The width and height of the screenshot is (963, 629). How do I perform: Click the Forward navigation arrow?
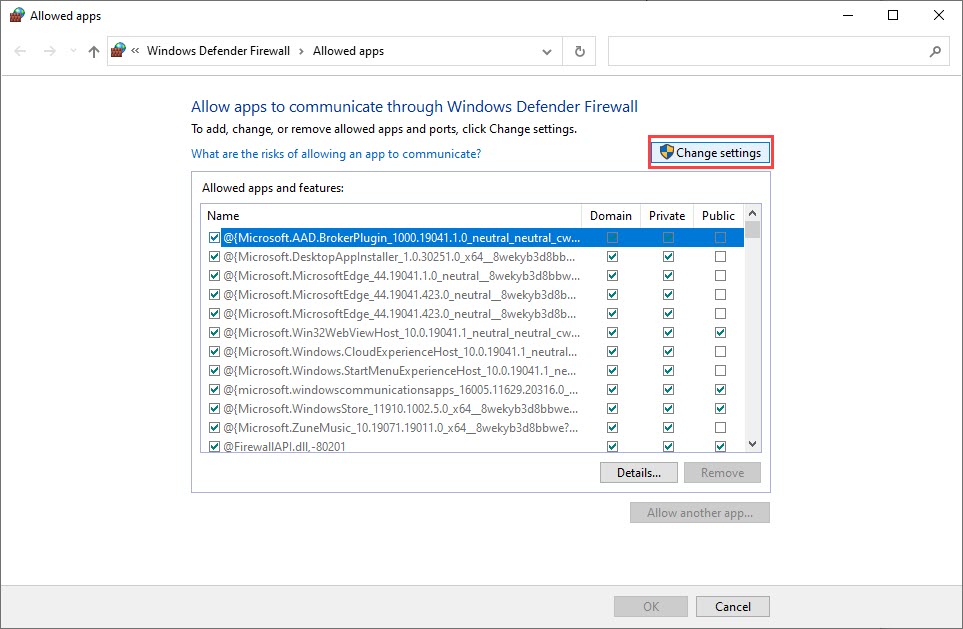click(x=50, y=51)
